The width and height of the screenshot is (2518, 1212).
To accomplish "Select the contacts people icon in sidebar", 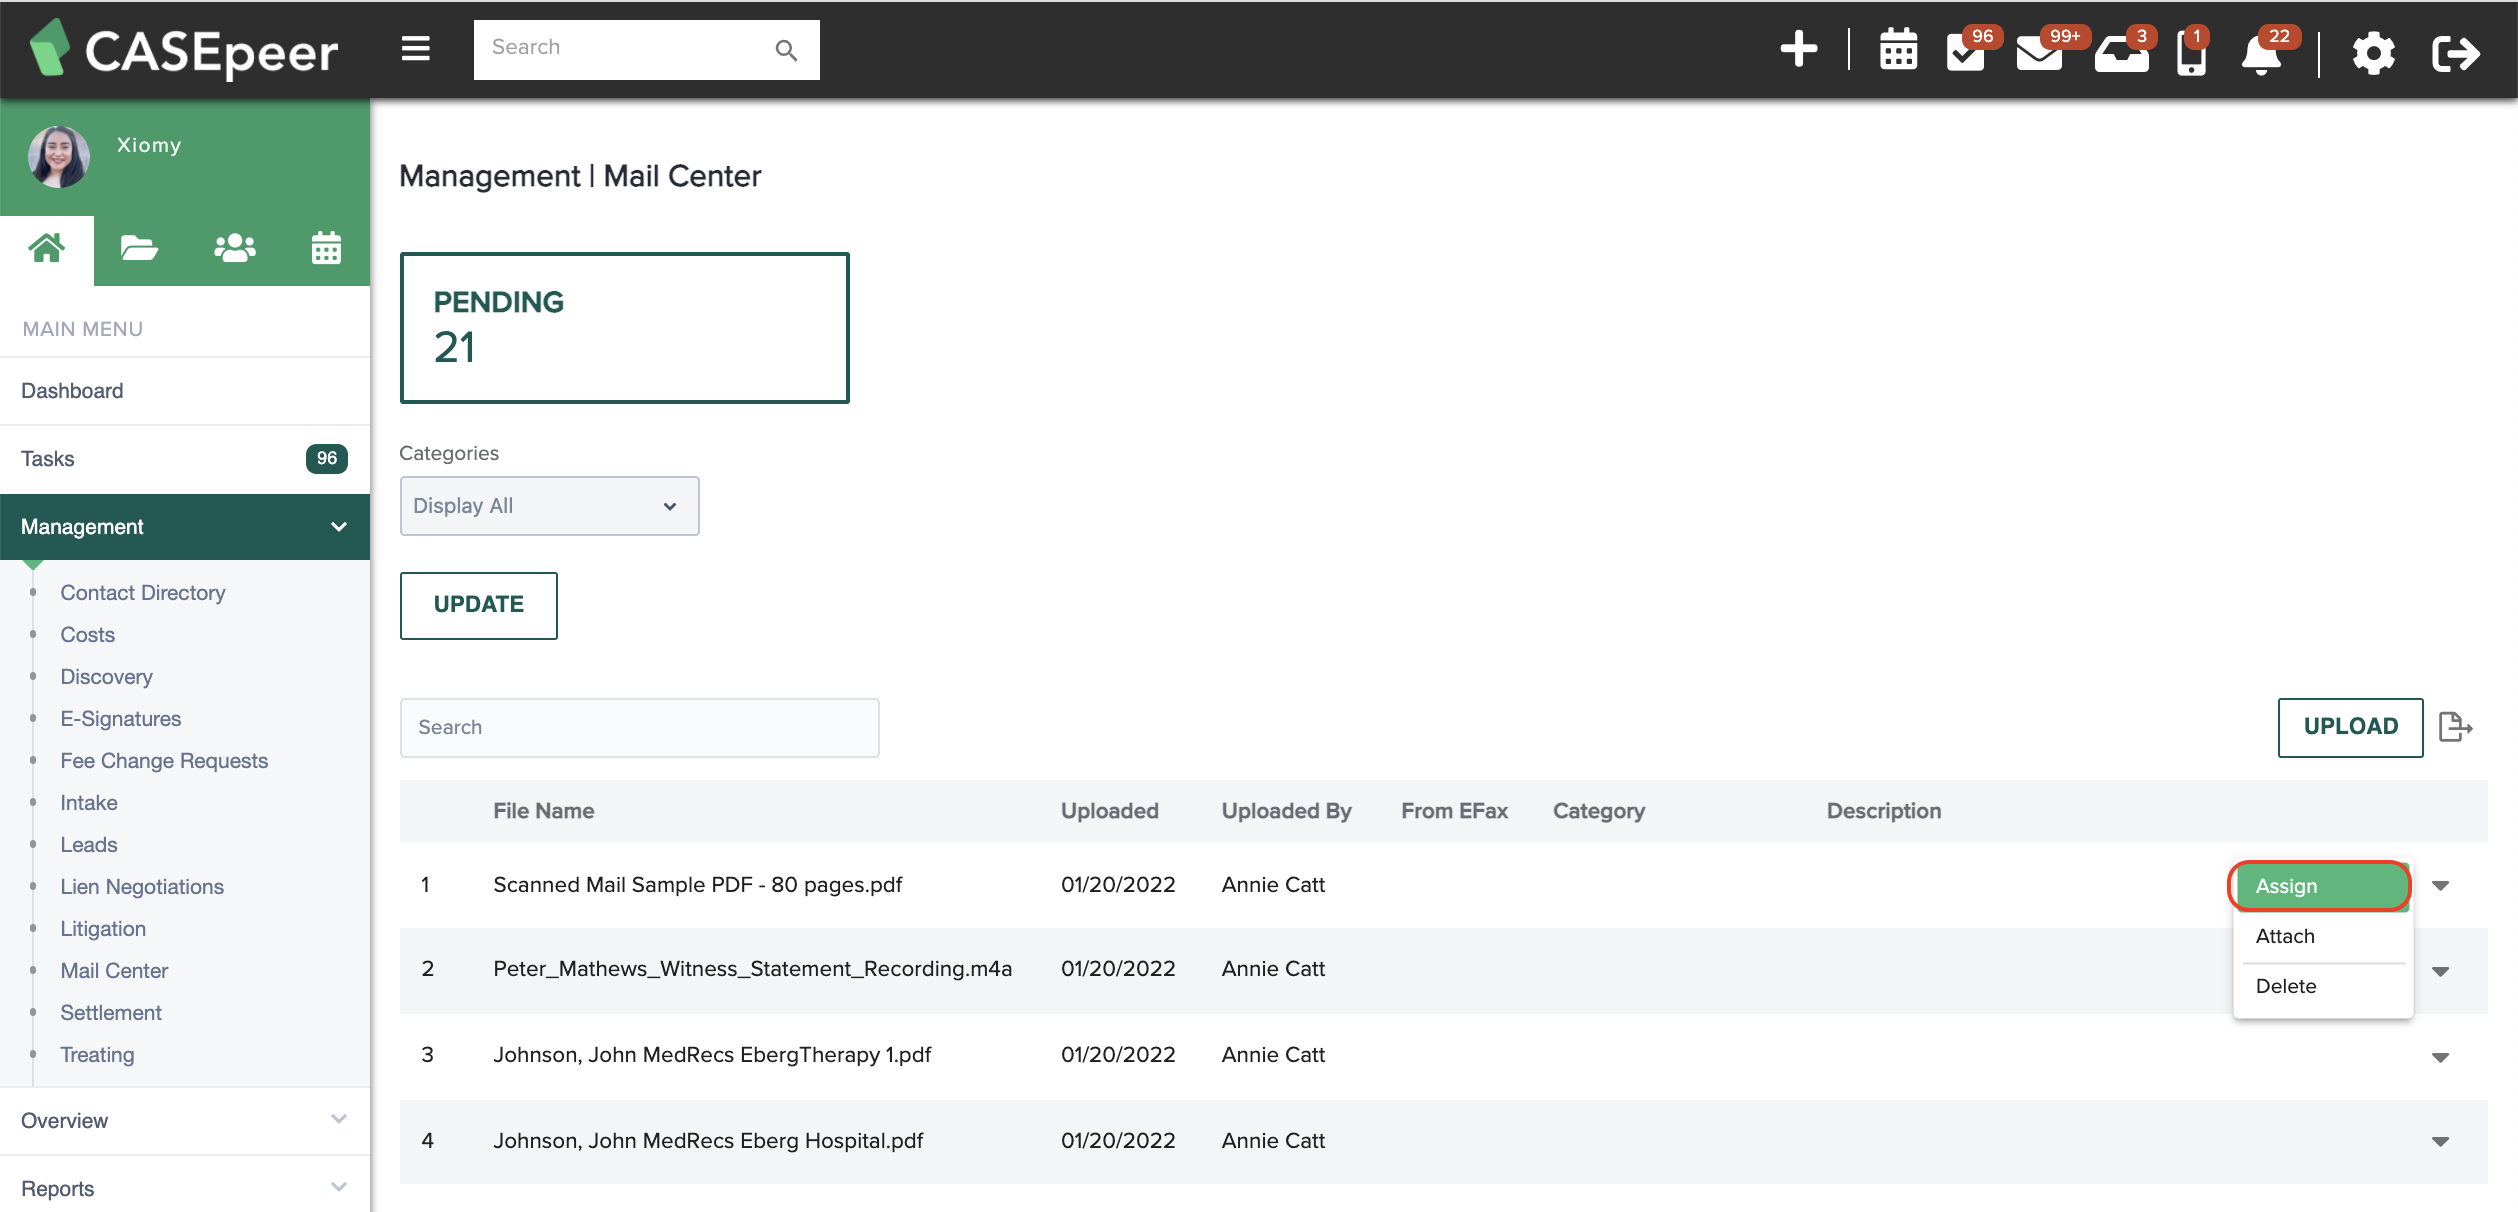I will [233, 248].
